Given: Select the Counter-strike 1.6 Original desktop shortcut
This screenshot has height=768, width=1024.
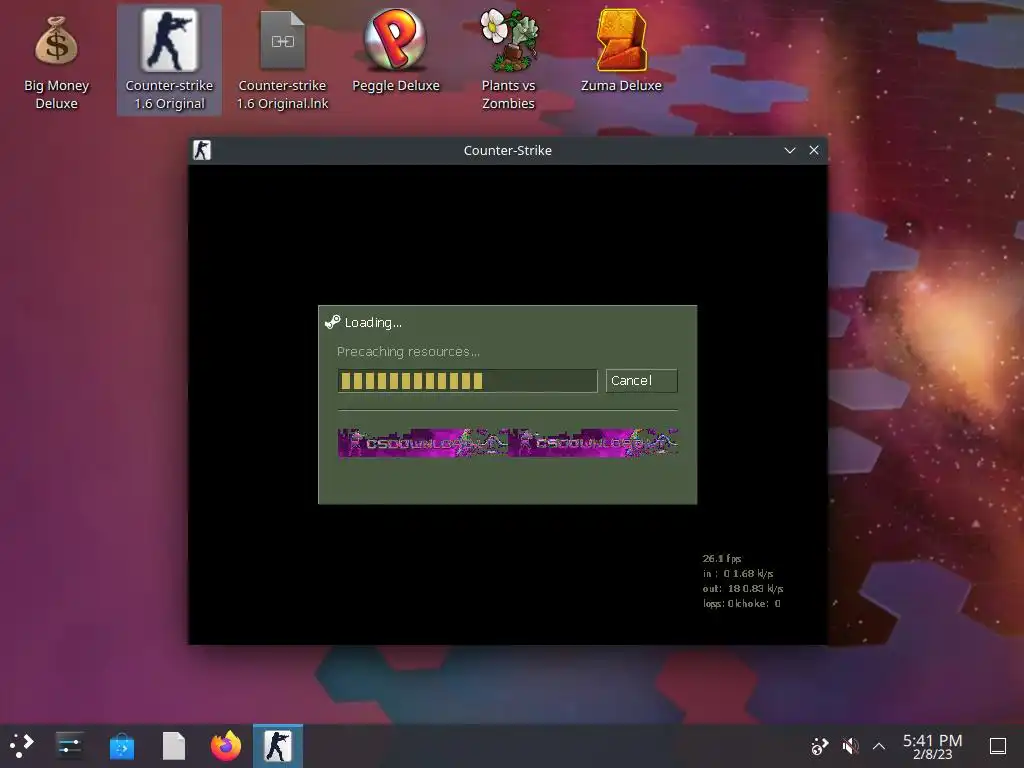Looking at the screenshot, I should coord(169,60).
